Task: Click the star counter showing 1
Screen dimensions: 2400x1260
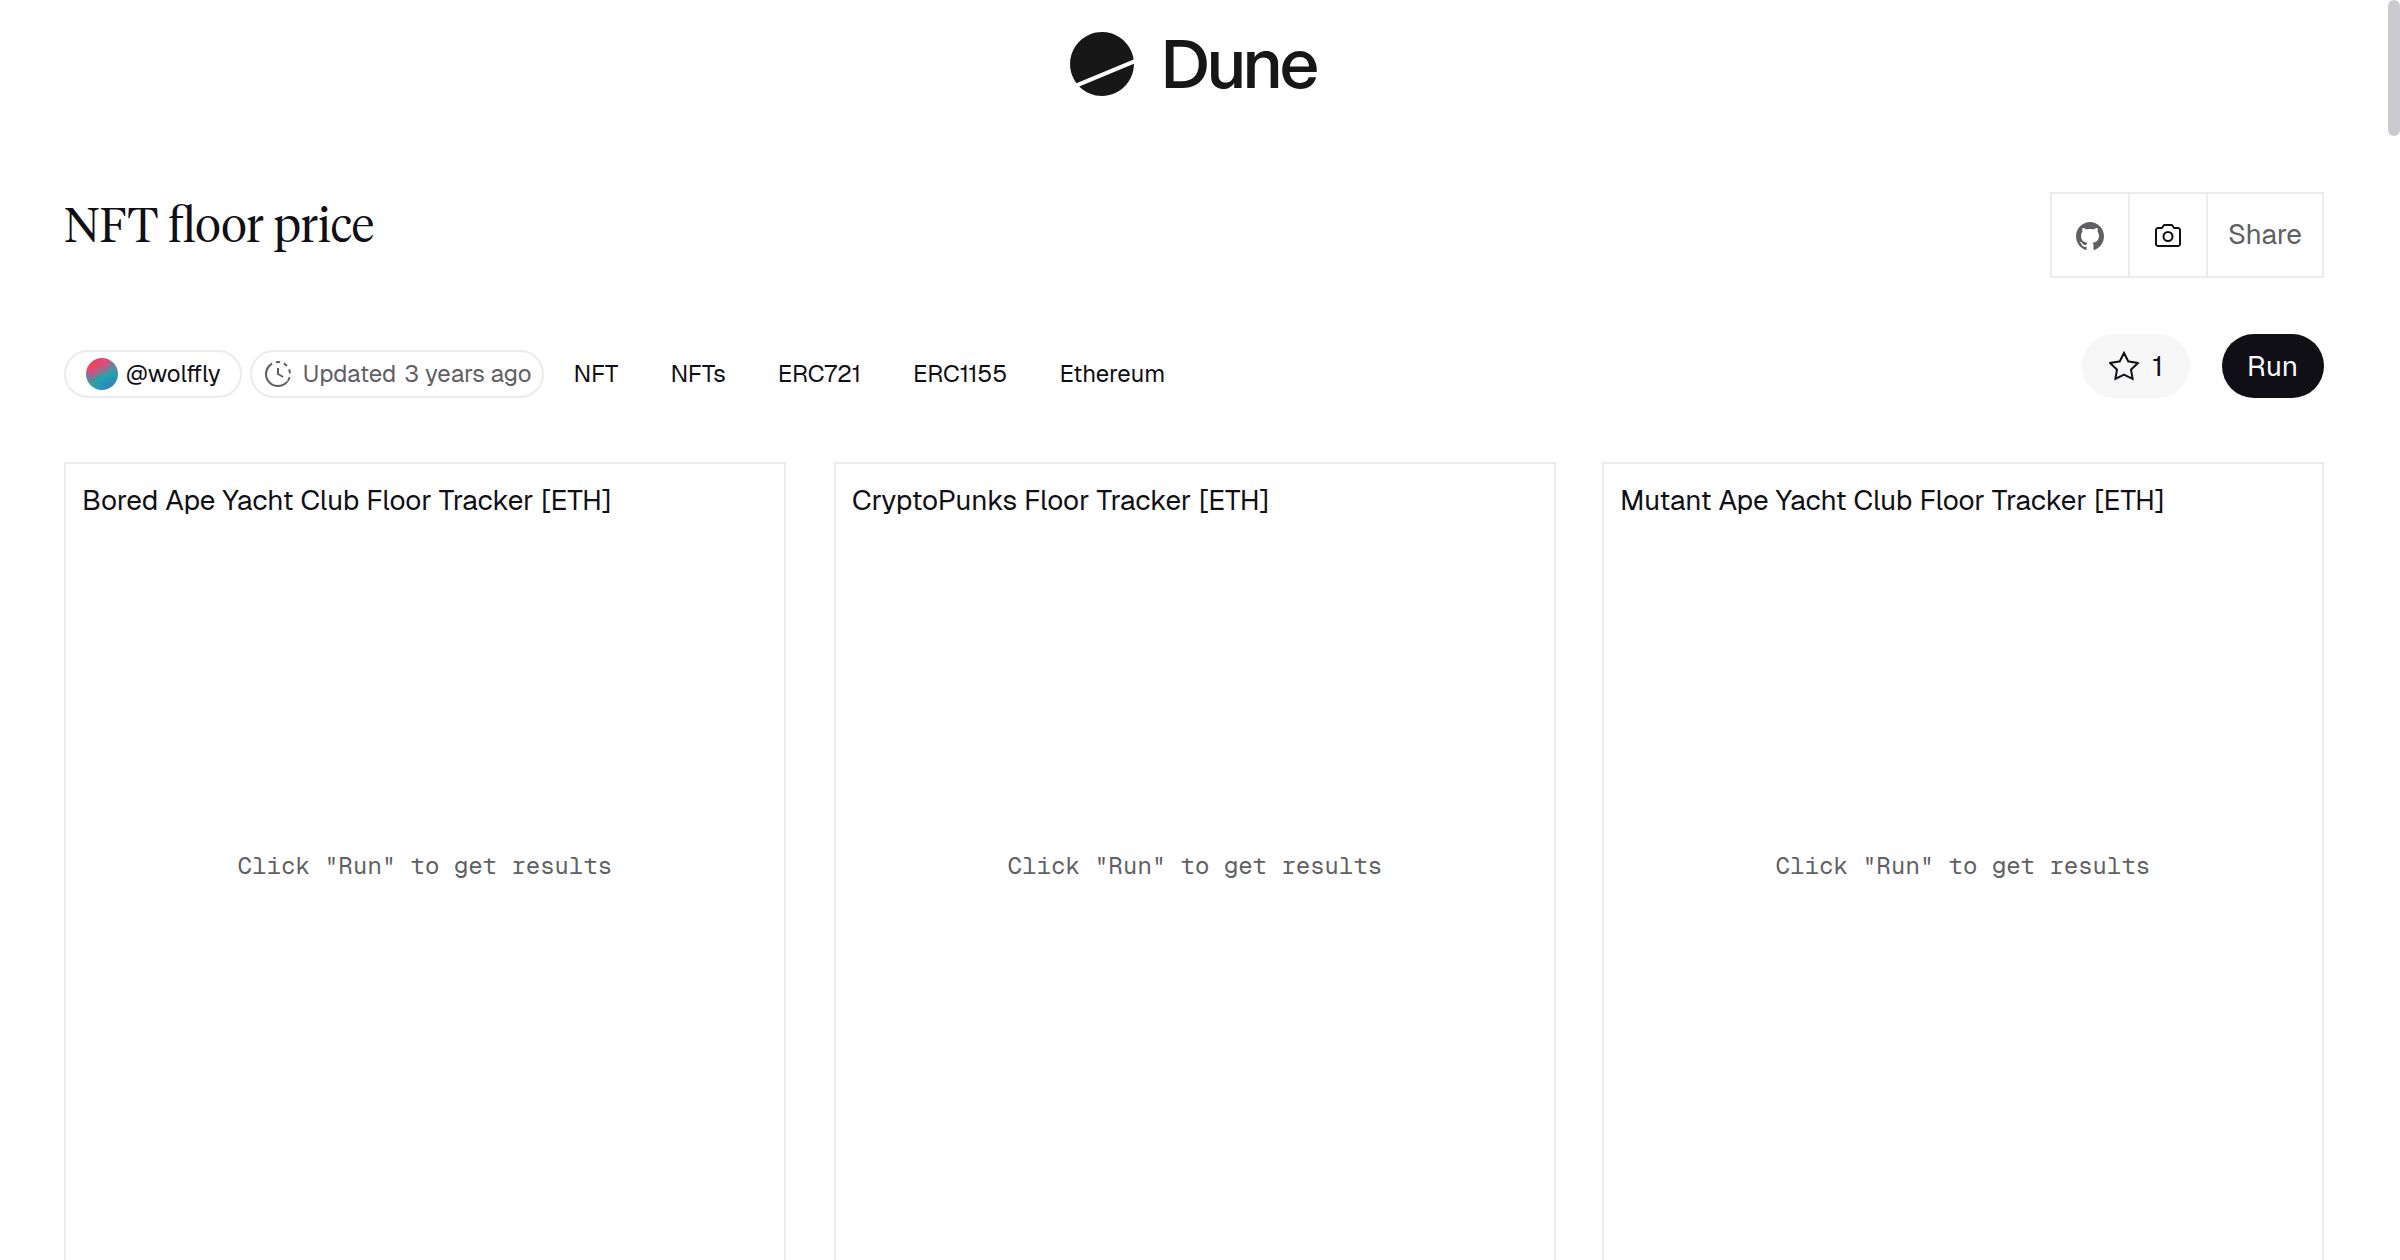Action: click(x=2156, y=366)
